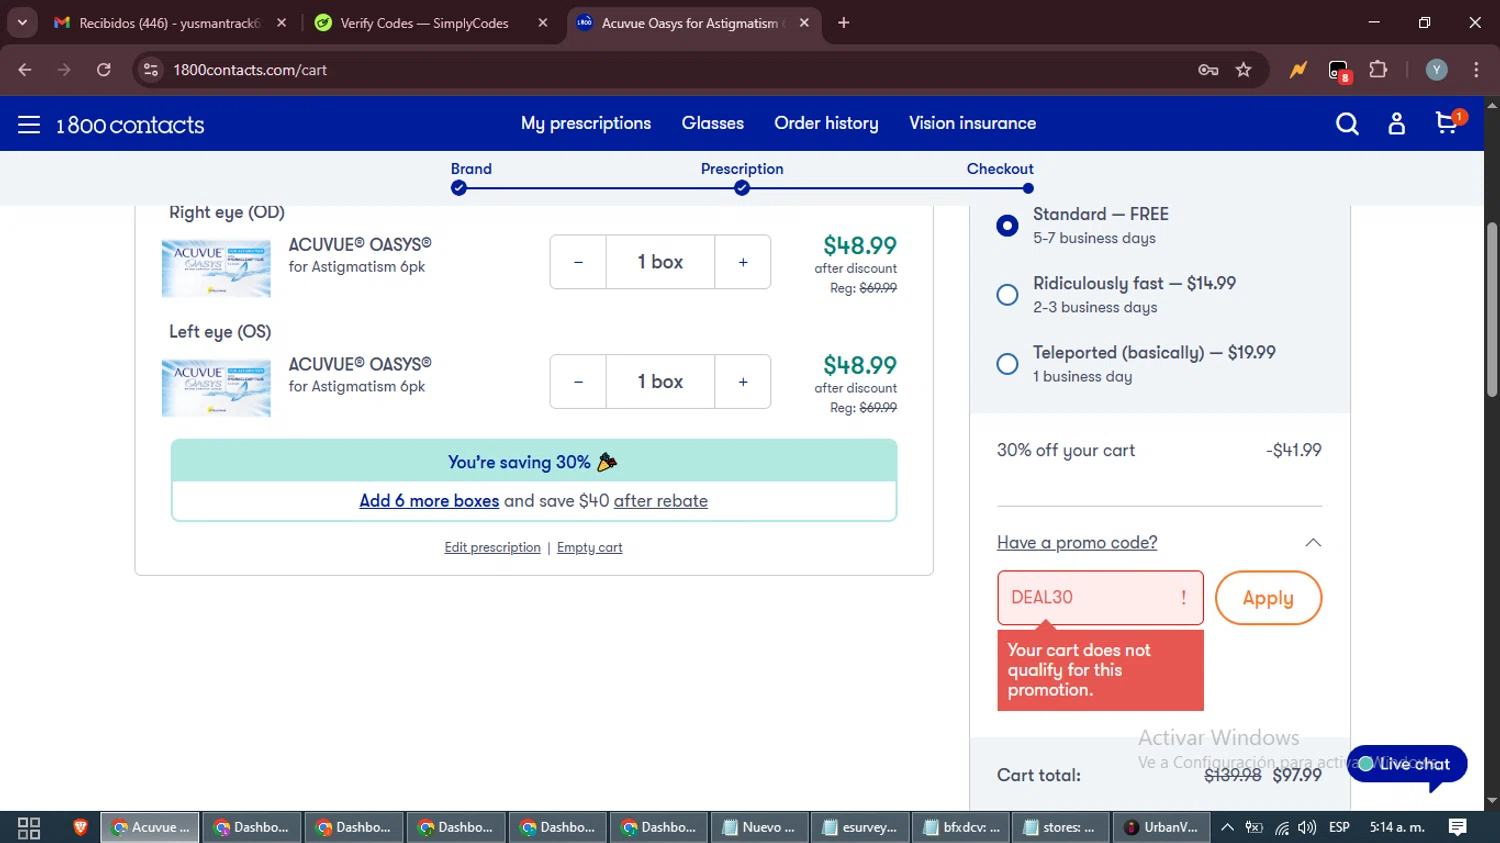Open the hamburger menu icon
This screenshot has width=1500, height=843.
[29, 124]
